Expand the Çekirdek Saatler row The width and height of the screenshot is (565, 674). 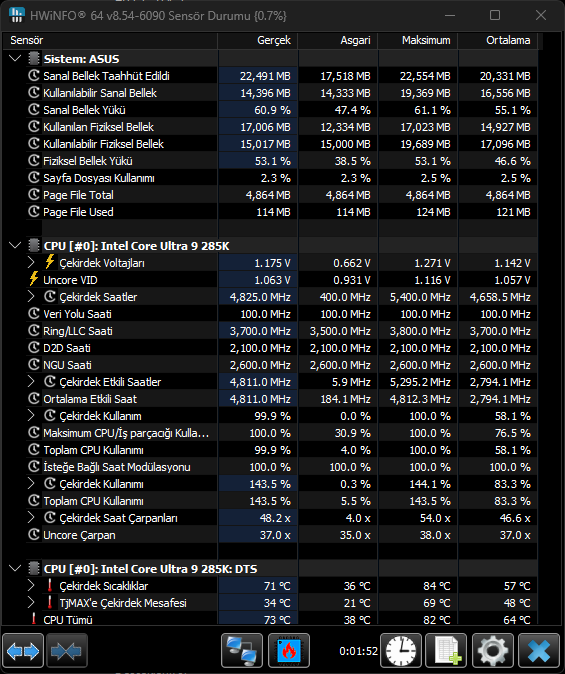(x=31, y=297)
